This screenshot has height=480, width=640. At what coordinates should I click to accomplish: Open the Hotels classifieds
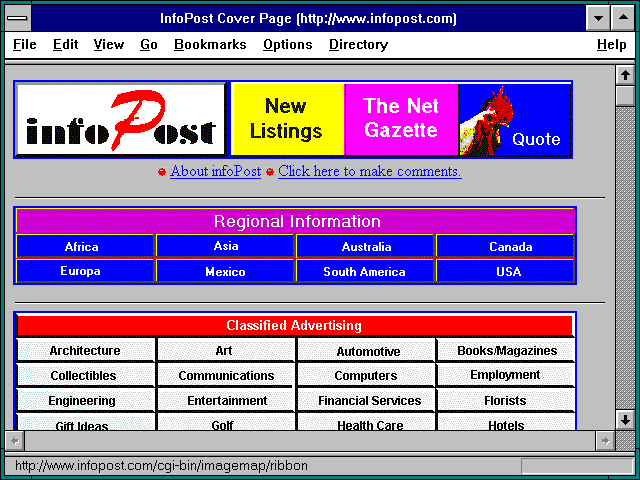[x=506, y=423]
